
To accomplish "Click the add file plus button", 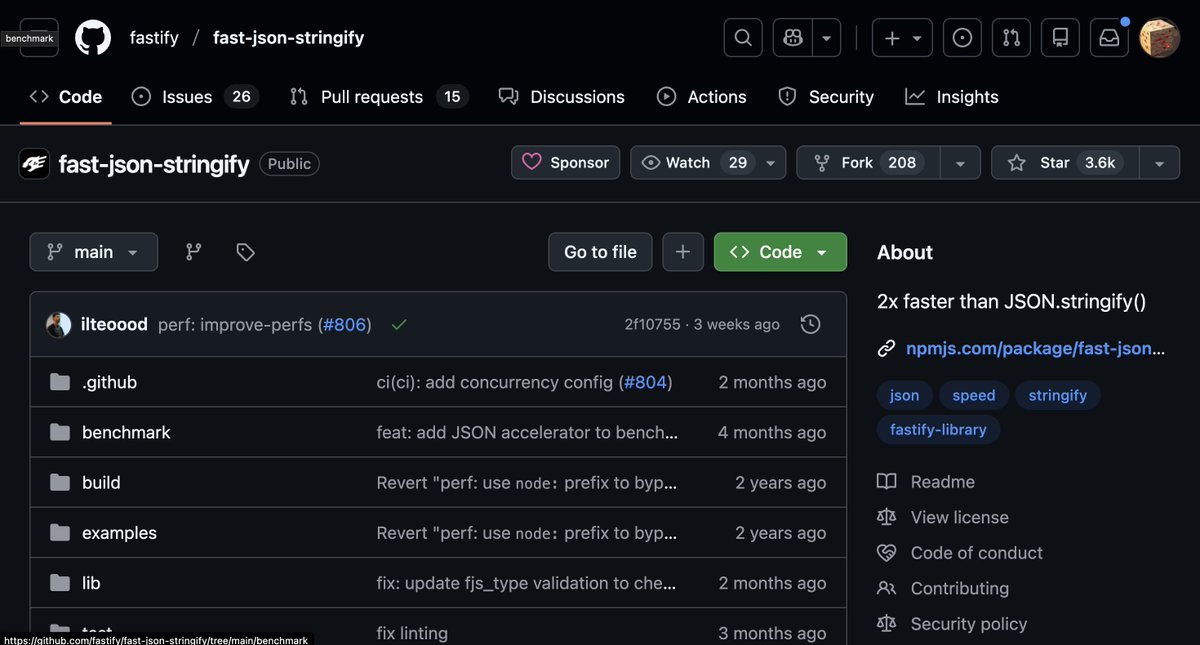I will click(x=683, y=252).
